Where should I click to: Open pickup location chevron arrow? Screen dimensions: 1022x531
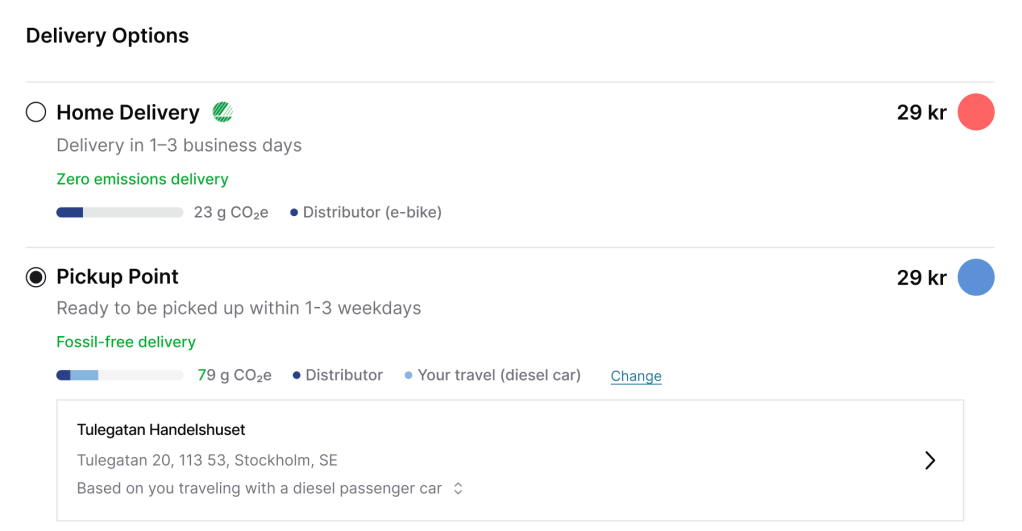[930, 460]
